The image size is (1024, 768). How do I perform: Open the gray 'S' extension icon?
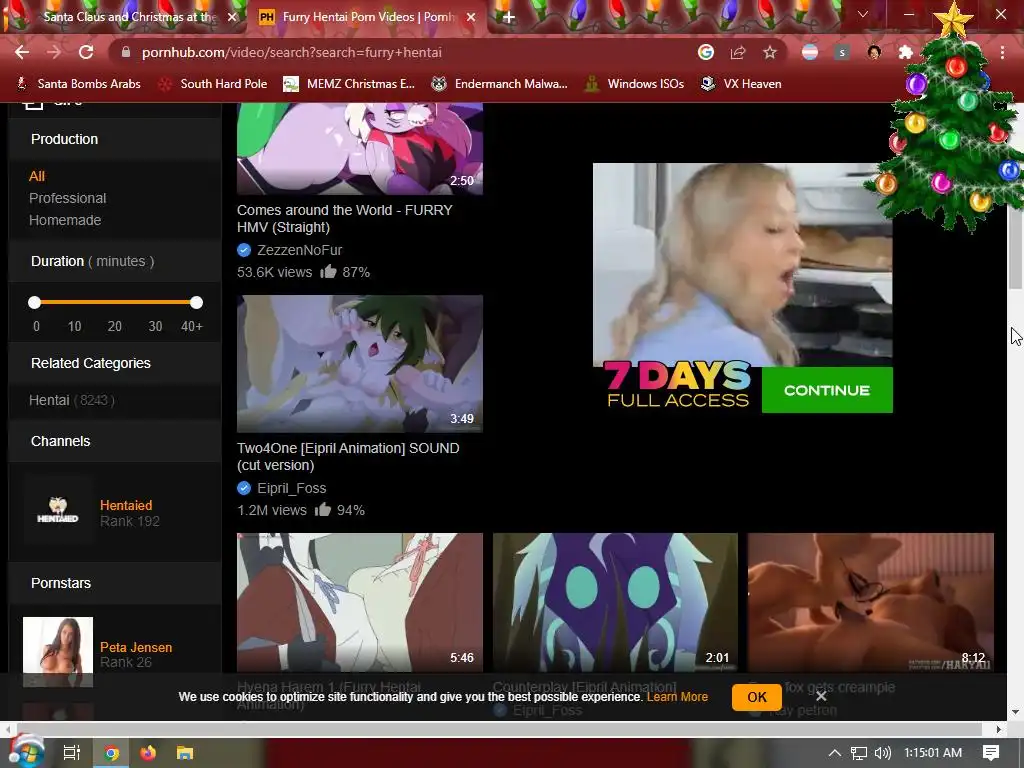coord(842,52)
